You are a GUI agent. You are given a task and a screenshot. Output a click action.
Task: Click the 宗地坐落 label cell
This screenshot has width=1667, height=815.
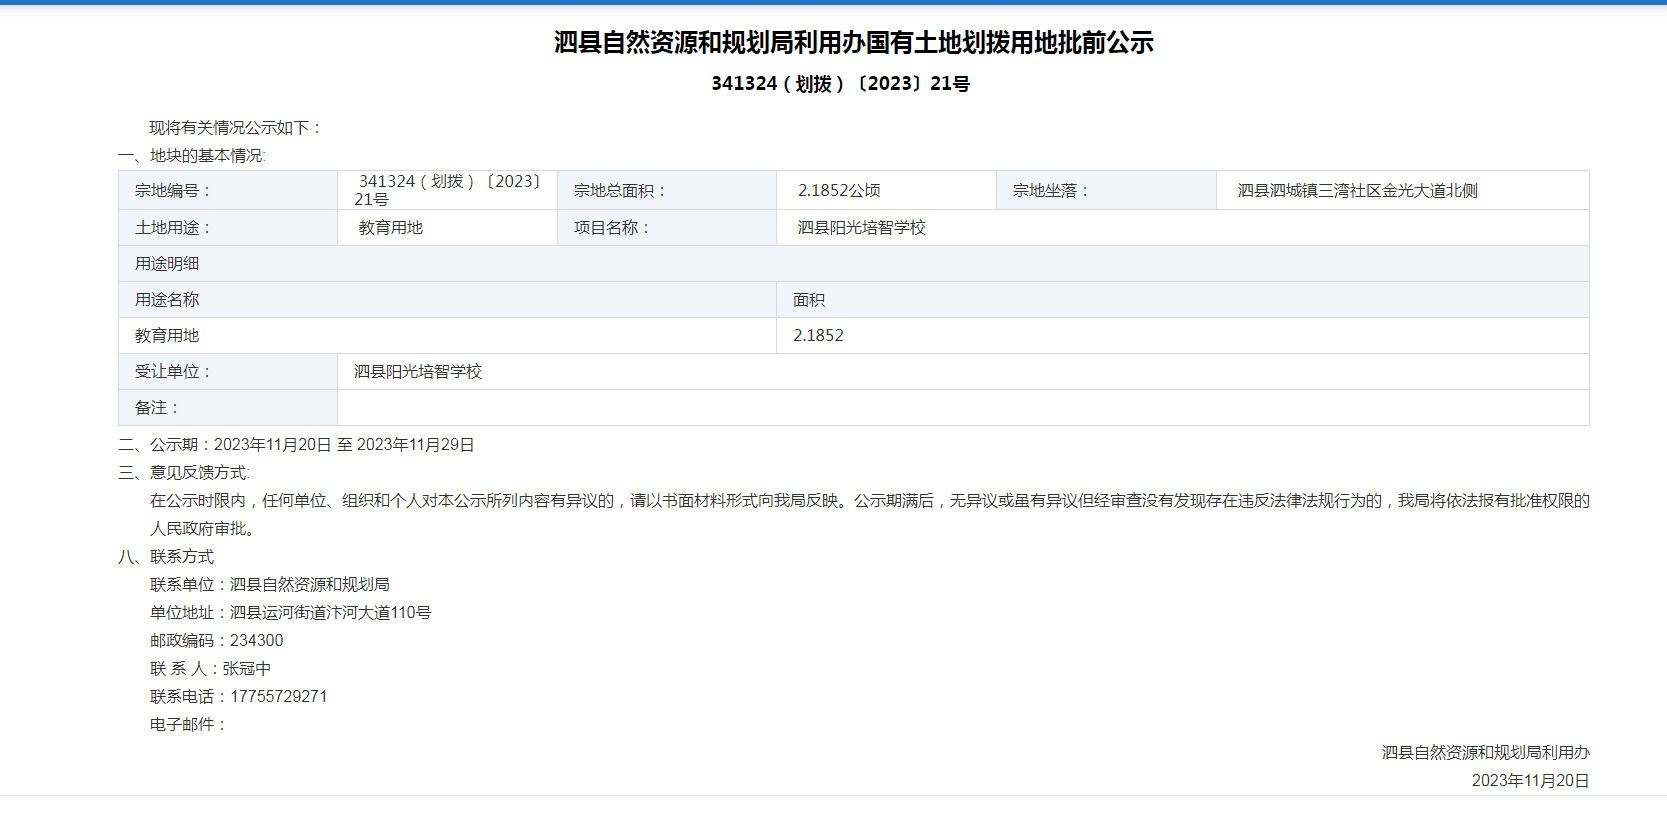pos(1106,190)
